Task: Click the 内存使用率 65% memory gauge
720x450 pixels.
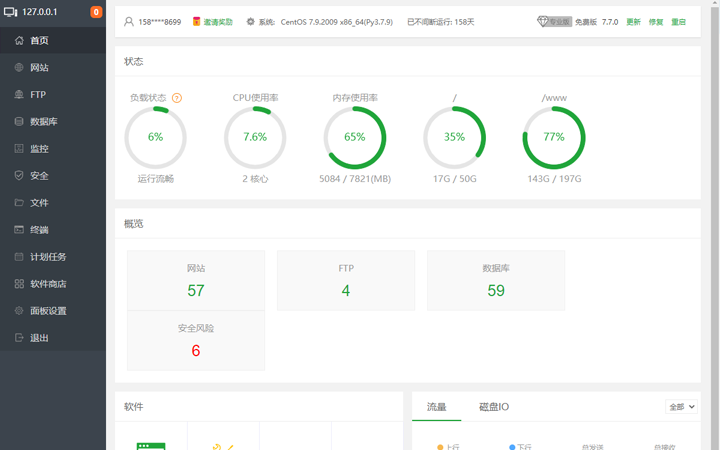Action: click(x=355, y=137)
